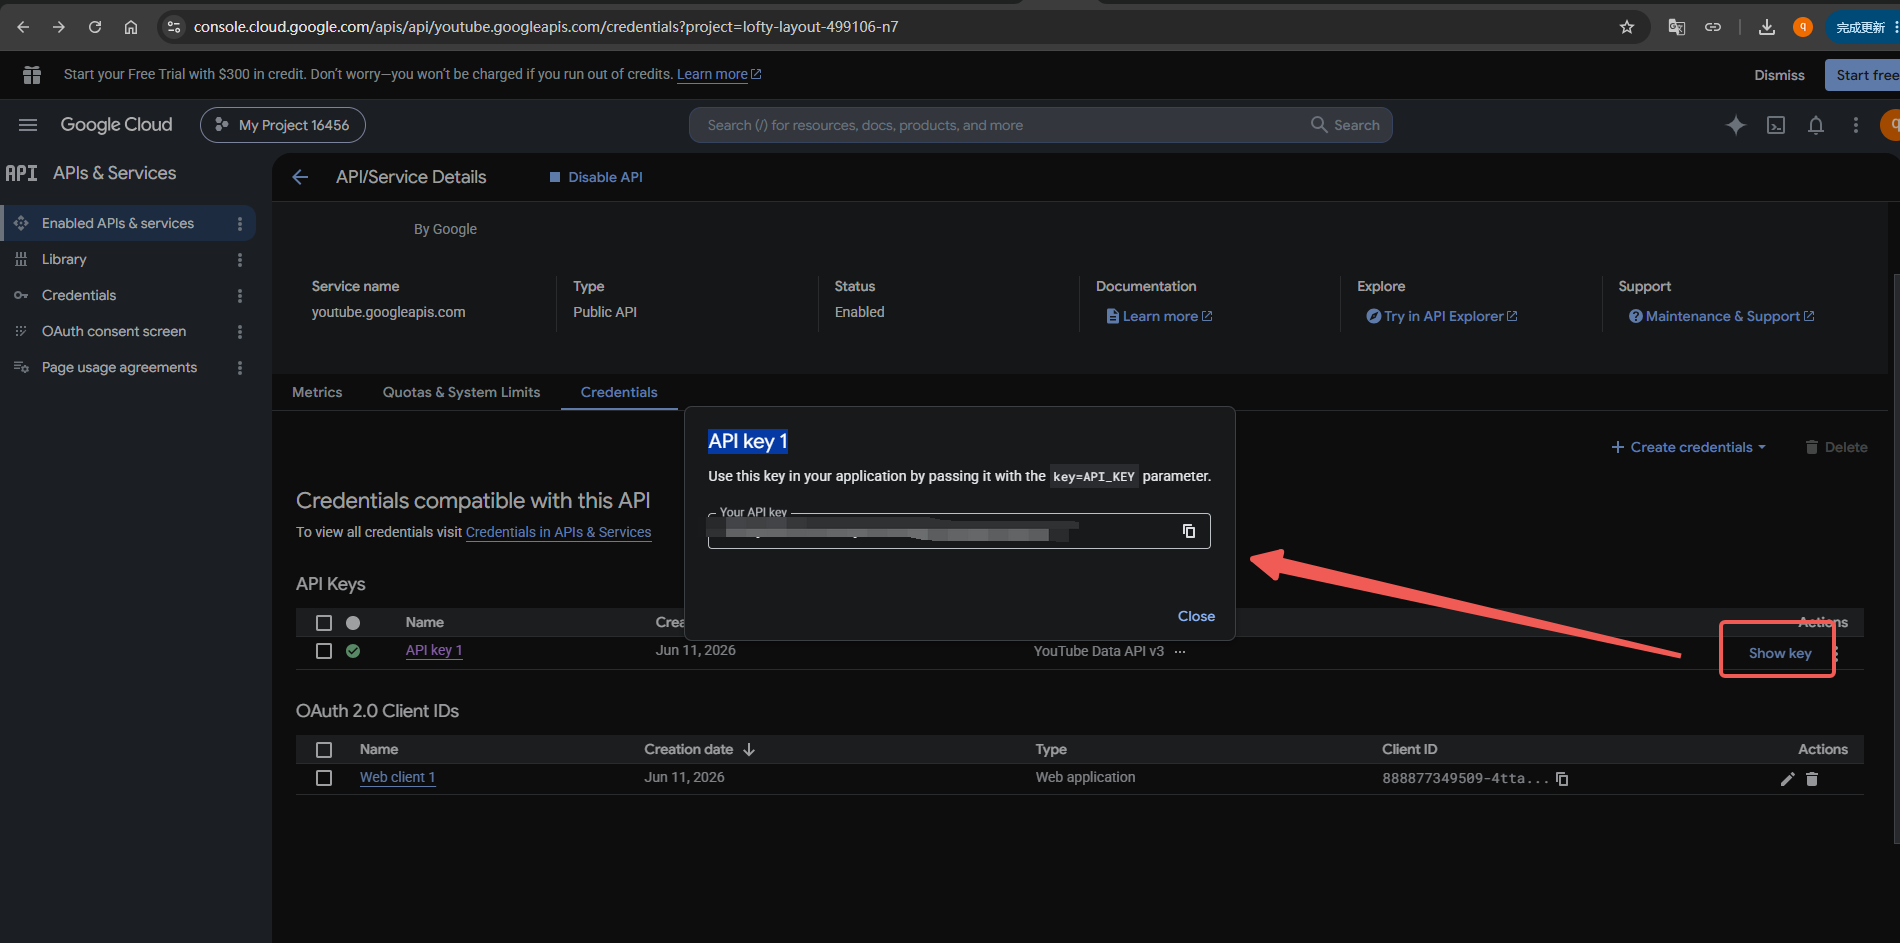Open more options for OAuth consent screen
The image size is (1900, 943).
240,332
